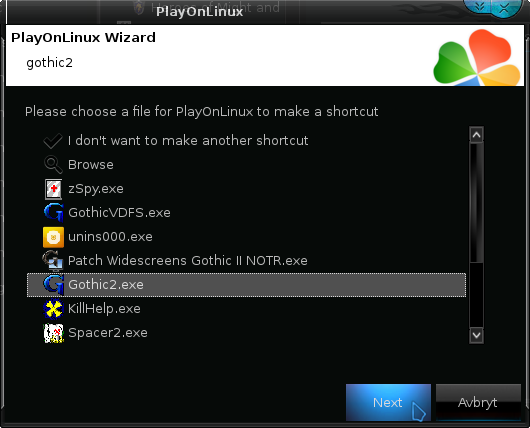Select the highlighted Gothic2.exe row
This screenshot has width=530, height=428.
point(246,285)
